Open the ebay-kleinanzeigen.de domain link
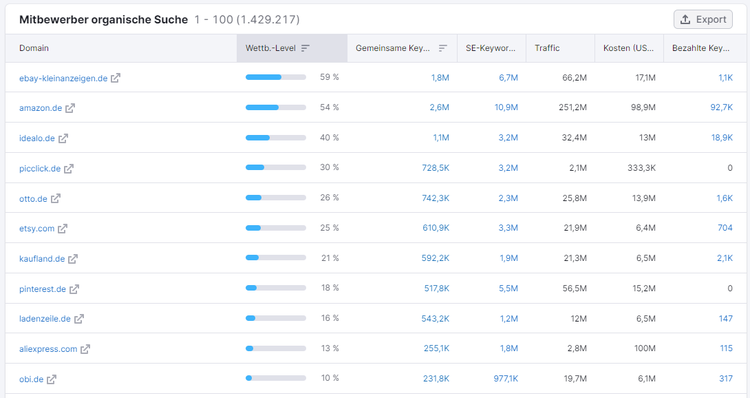 [x=63, y=78]
